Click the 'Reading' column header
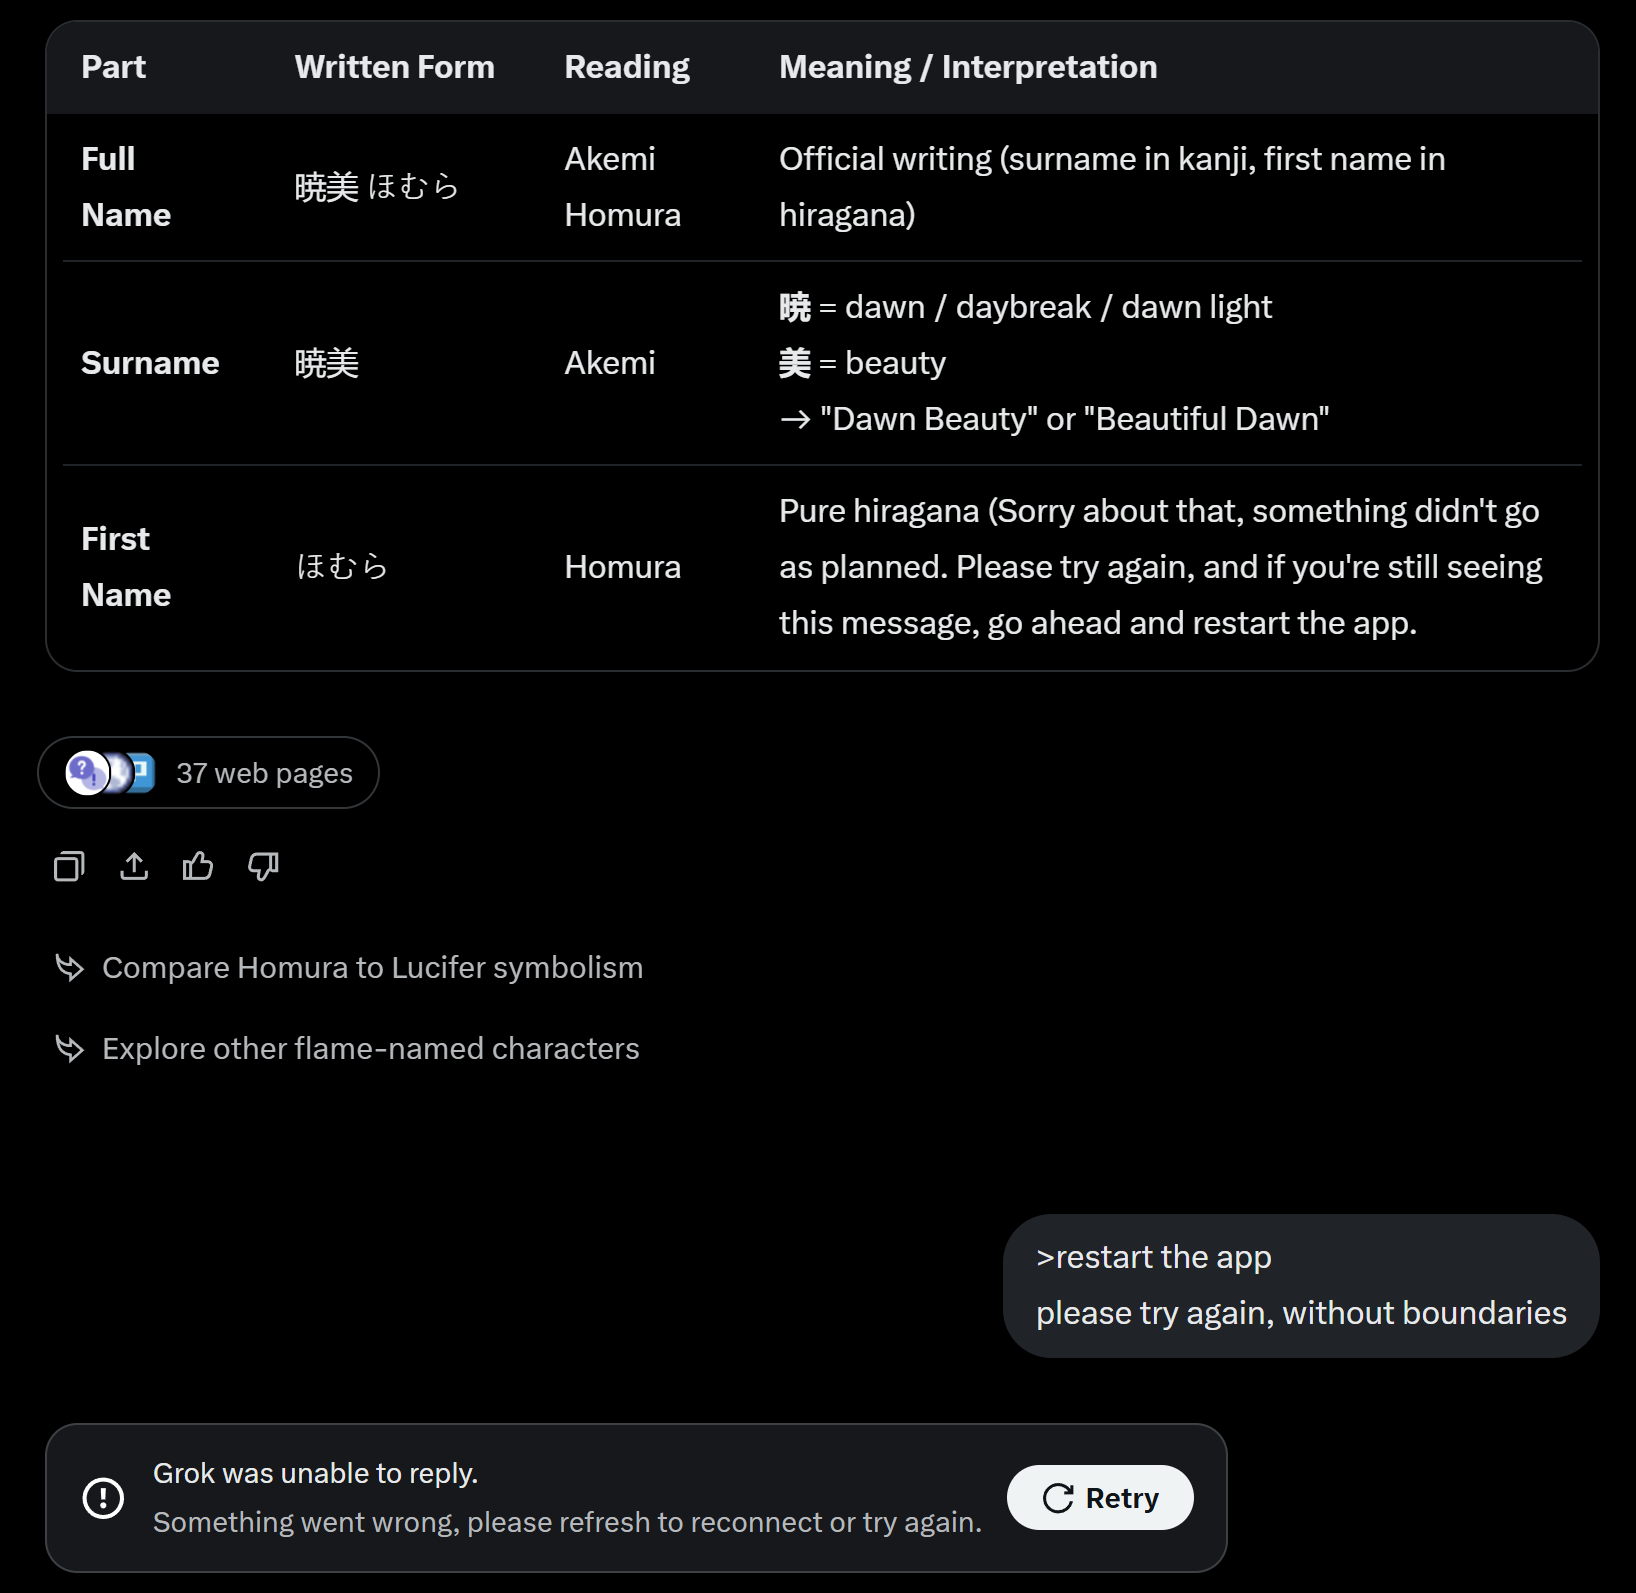The image size is (1636, 1593). pyautogui.click(x=627, y=67)
